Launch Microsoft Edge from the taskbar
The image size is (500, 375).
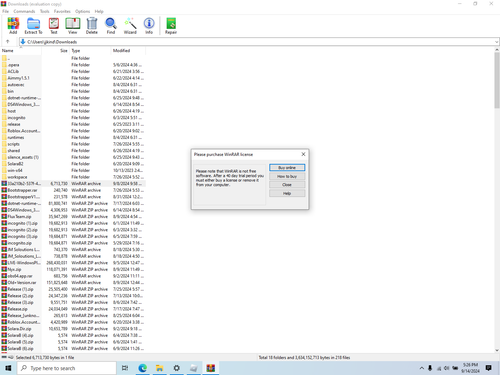[143, 368]
